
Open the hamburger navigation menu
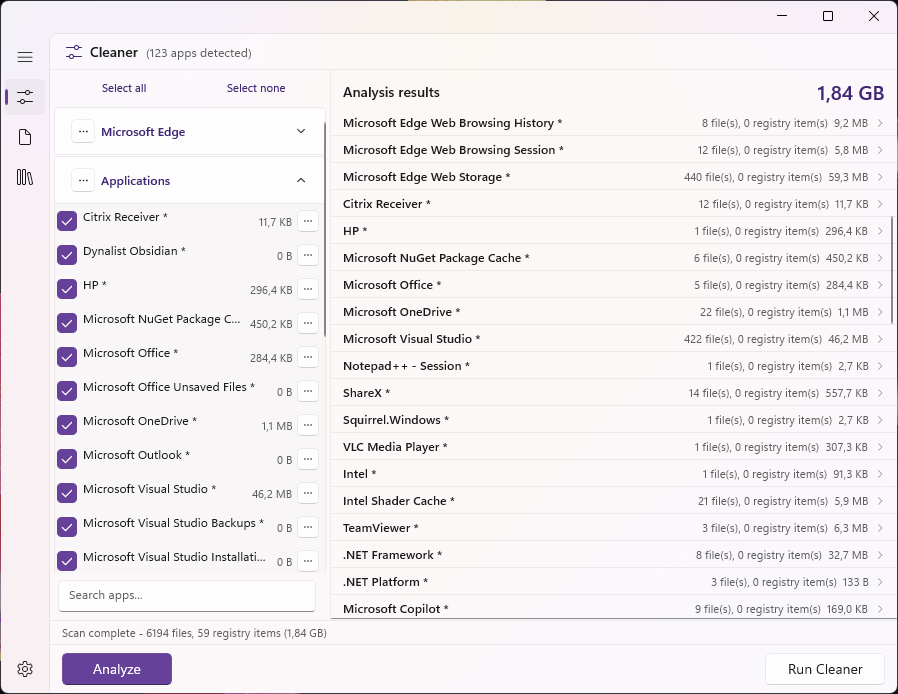pyautogui.click(x=25, y=57)
